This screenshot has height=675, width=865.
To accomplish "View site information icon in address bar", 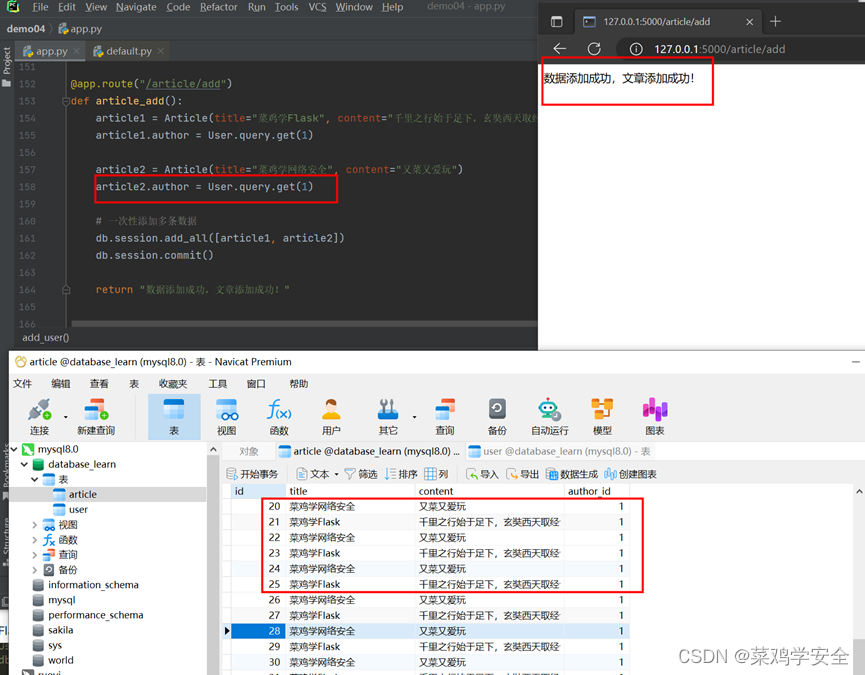I will coord(636,49).
